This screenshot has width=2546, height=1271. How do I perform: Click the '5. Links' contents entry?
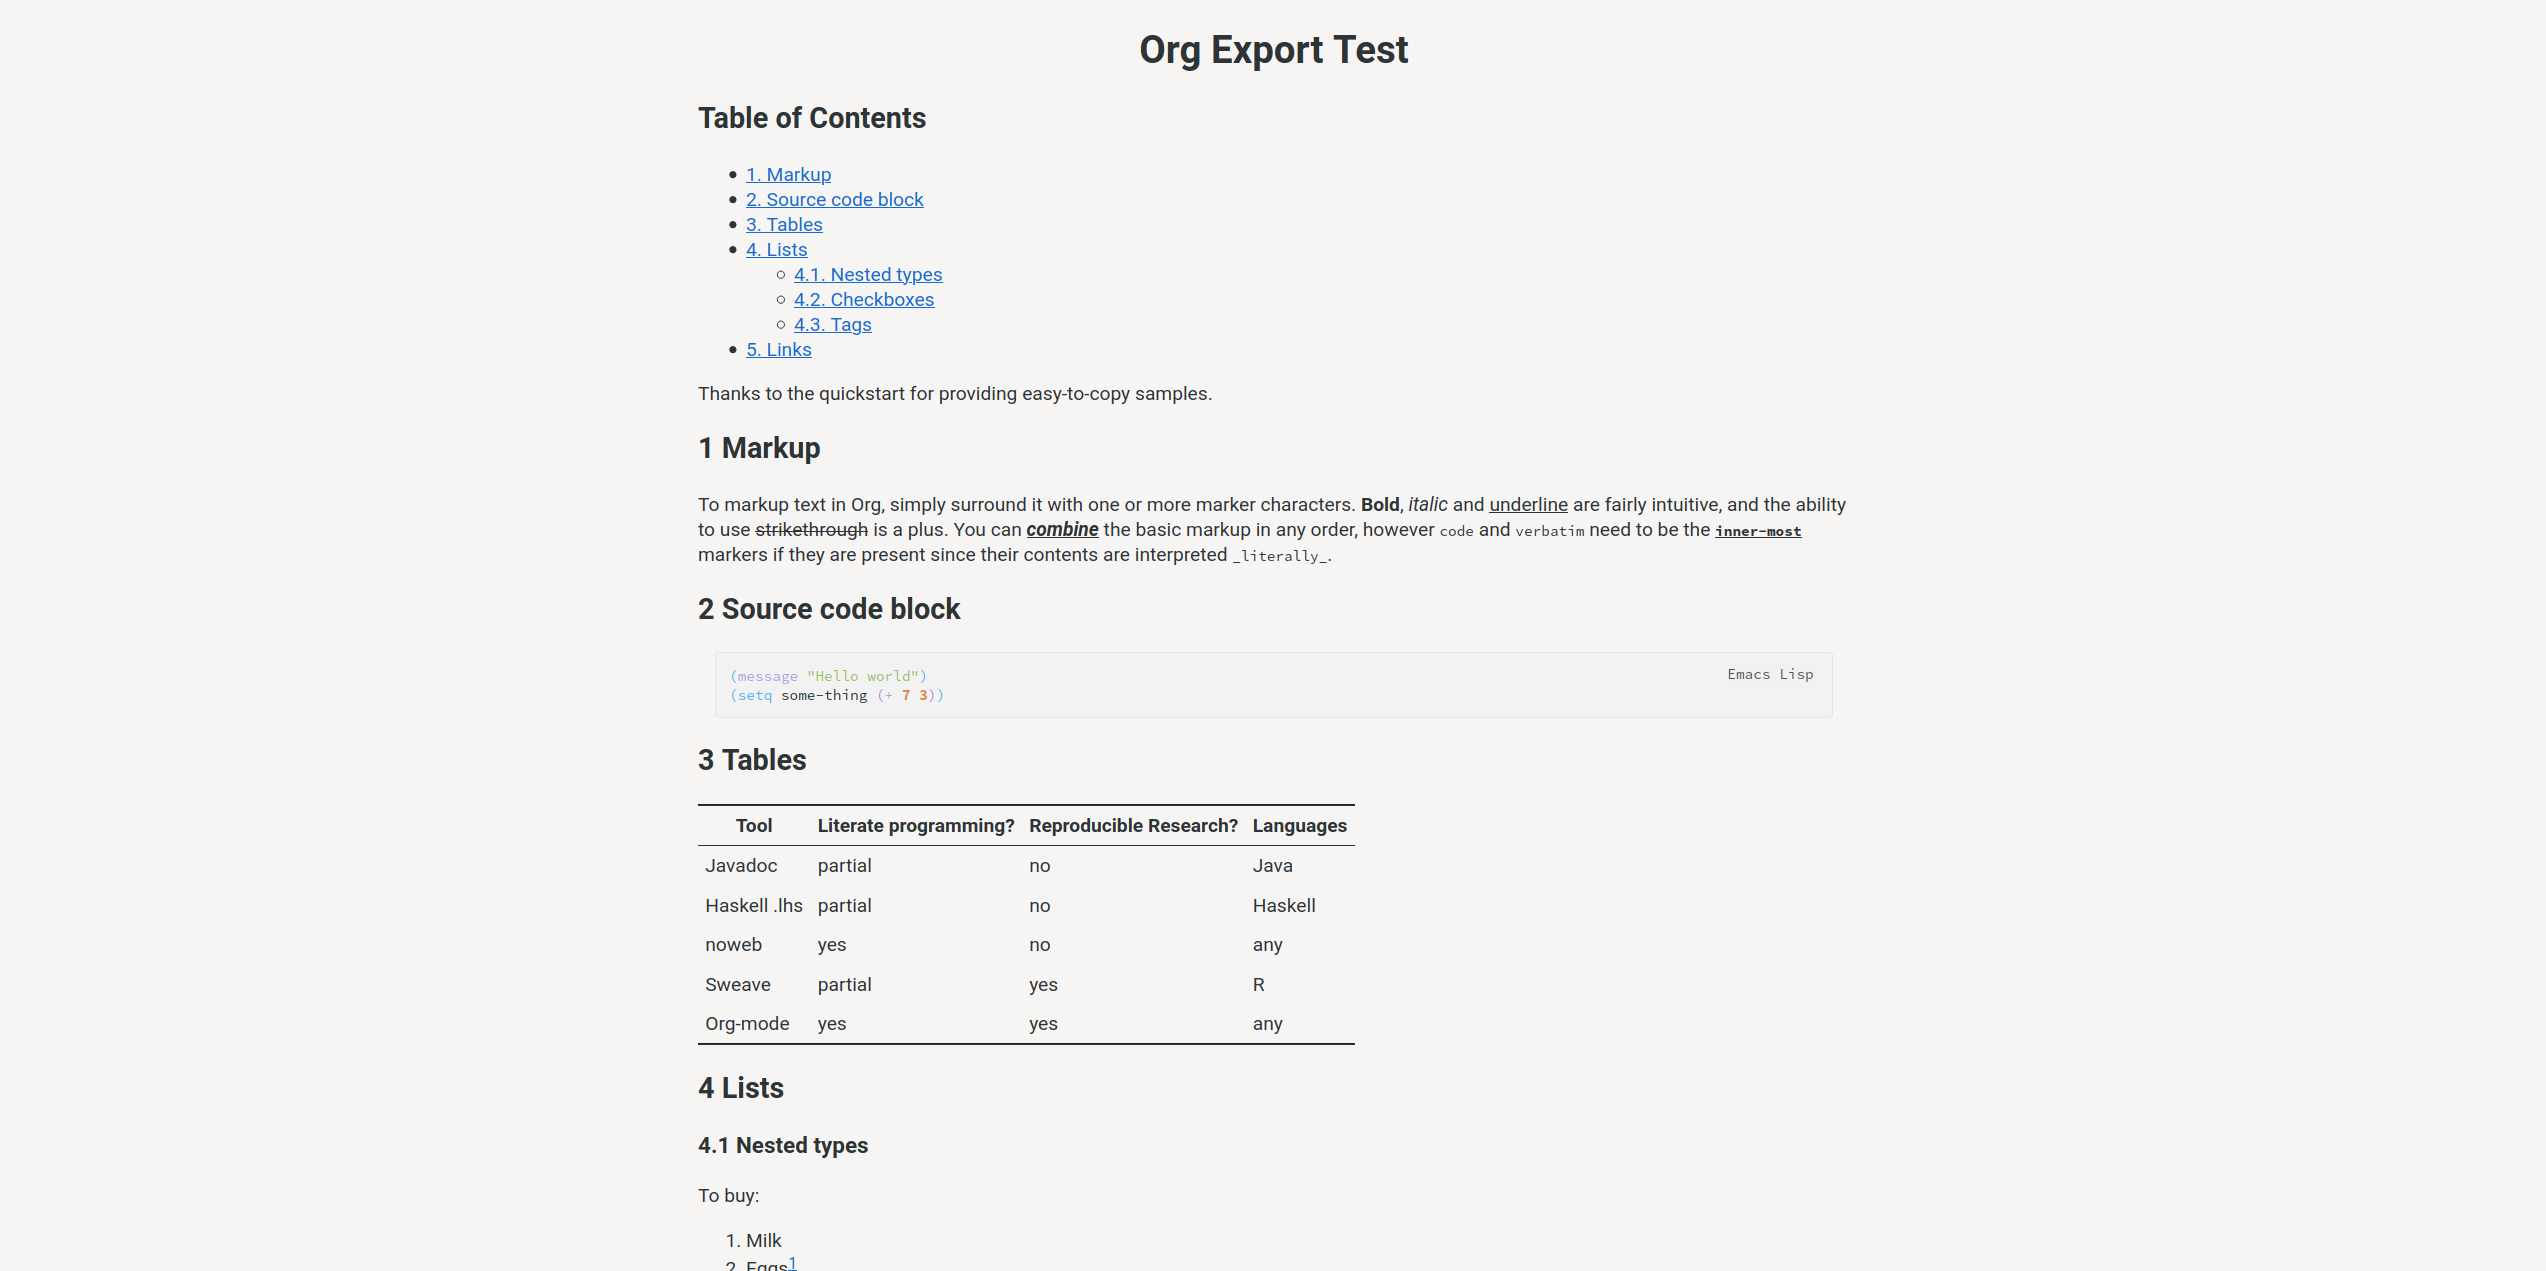click(778, 350)
